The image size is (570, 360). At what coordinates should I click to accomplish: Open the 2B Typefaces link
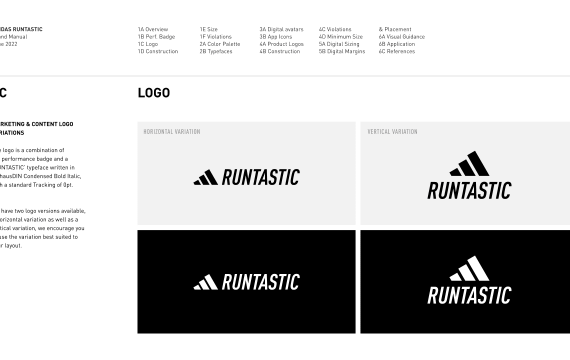pyautogui.click(x=216, y=51)
